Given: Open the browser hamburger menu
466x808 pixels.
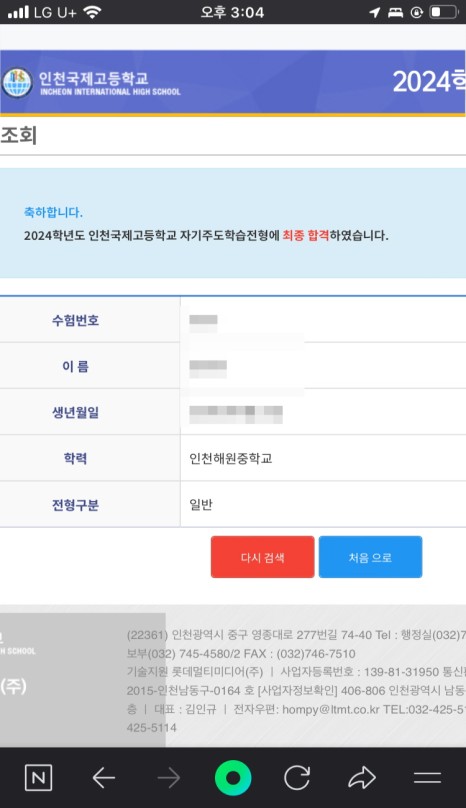Looking at the screenshot, I should [427, 778].
